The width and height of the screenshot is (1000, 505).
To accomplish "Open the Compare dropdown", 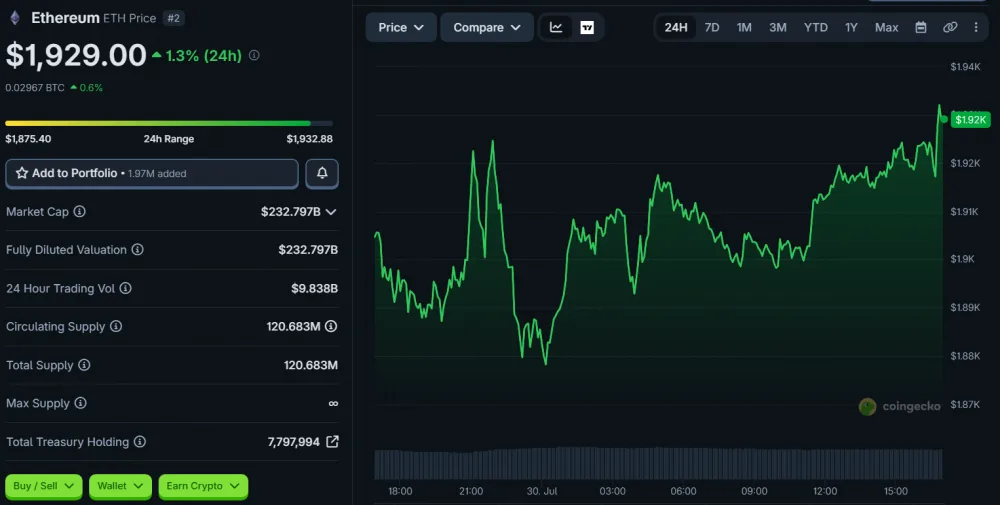I will pyautogui.click(x=487, y=27).
